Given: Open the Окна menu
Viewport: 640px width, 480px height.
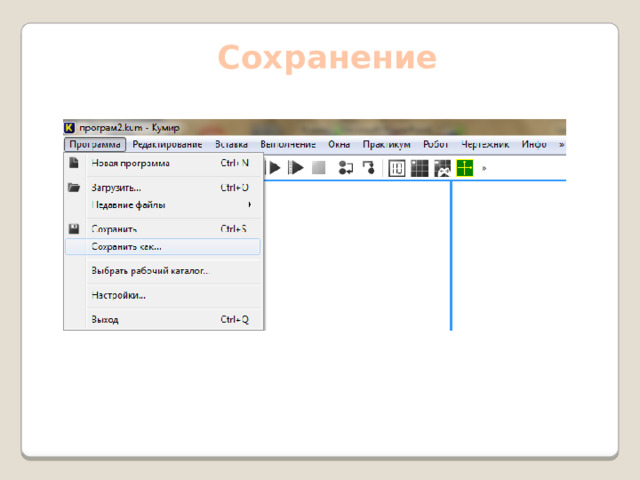Looking at the screenshot, I should coord(339,144).
